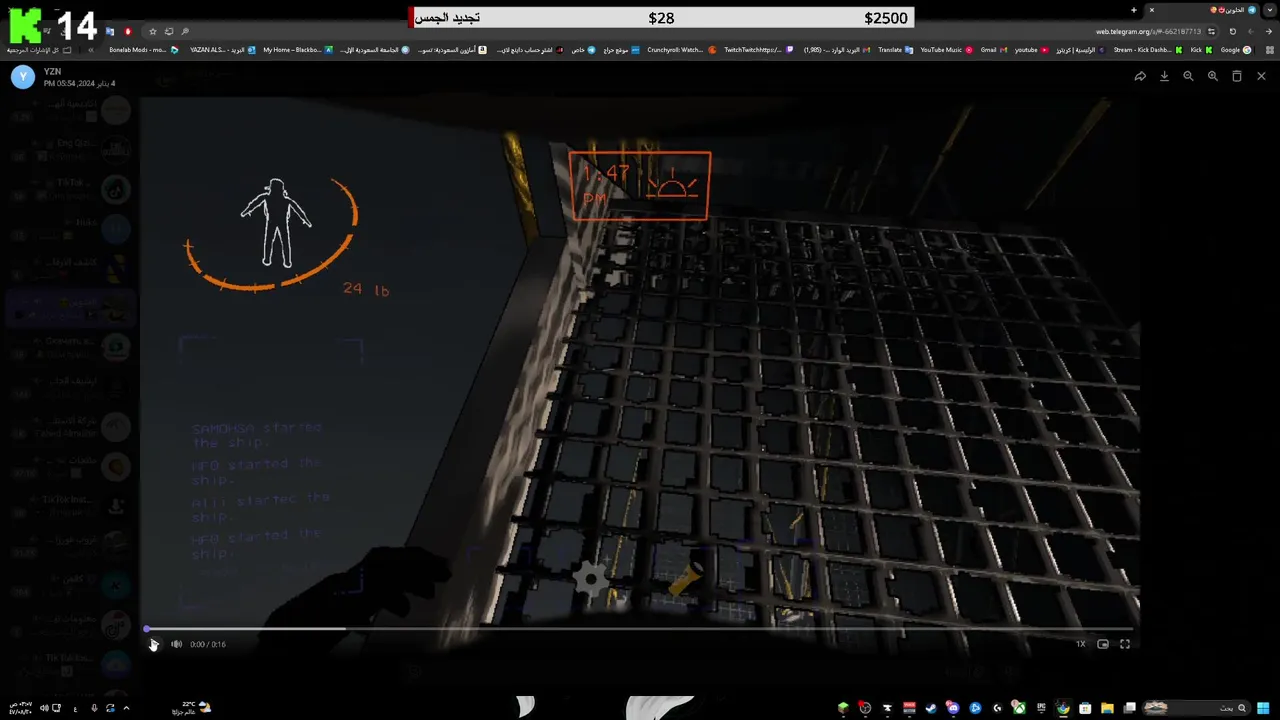Play the video in media viewer
Viewport: 1280px width, 720px height.
point(153,644)
